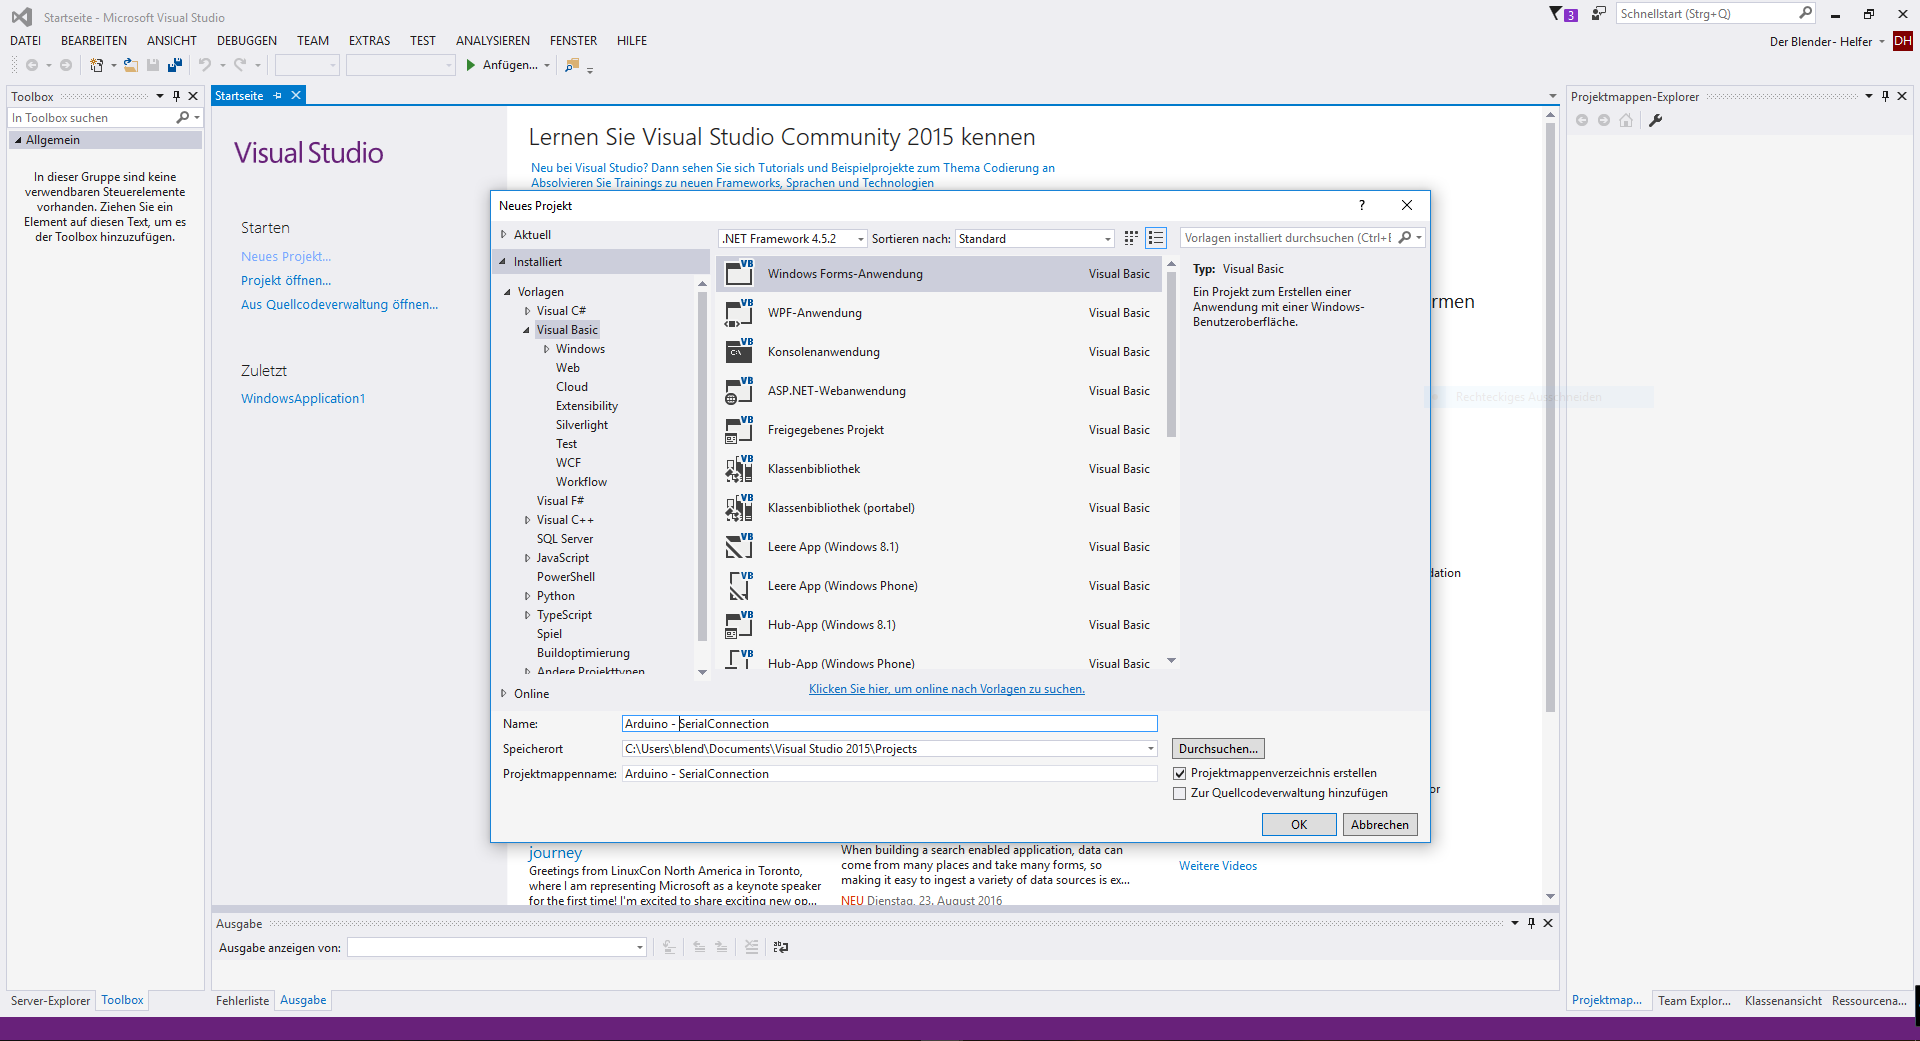Click the Save All toolbar icon
Viewport: 1920px width, 1041px height.
(175, 65)
